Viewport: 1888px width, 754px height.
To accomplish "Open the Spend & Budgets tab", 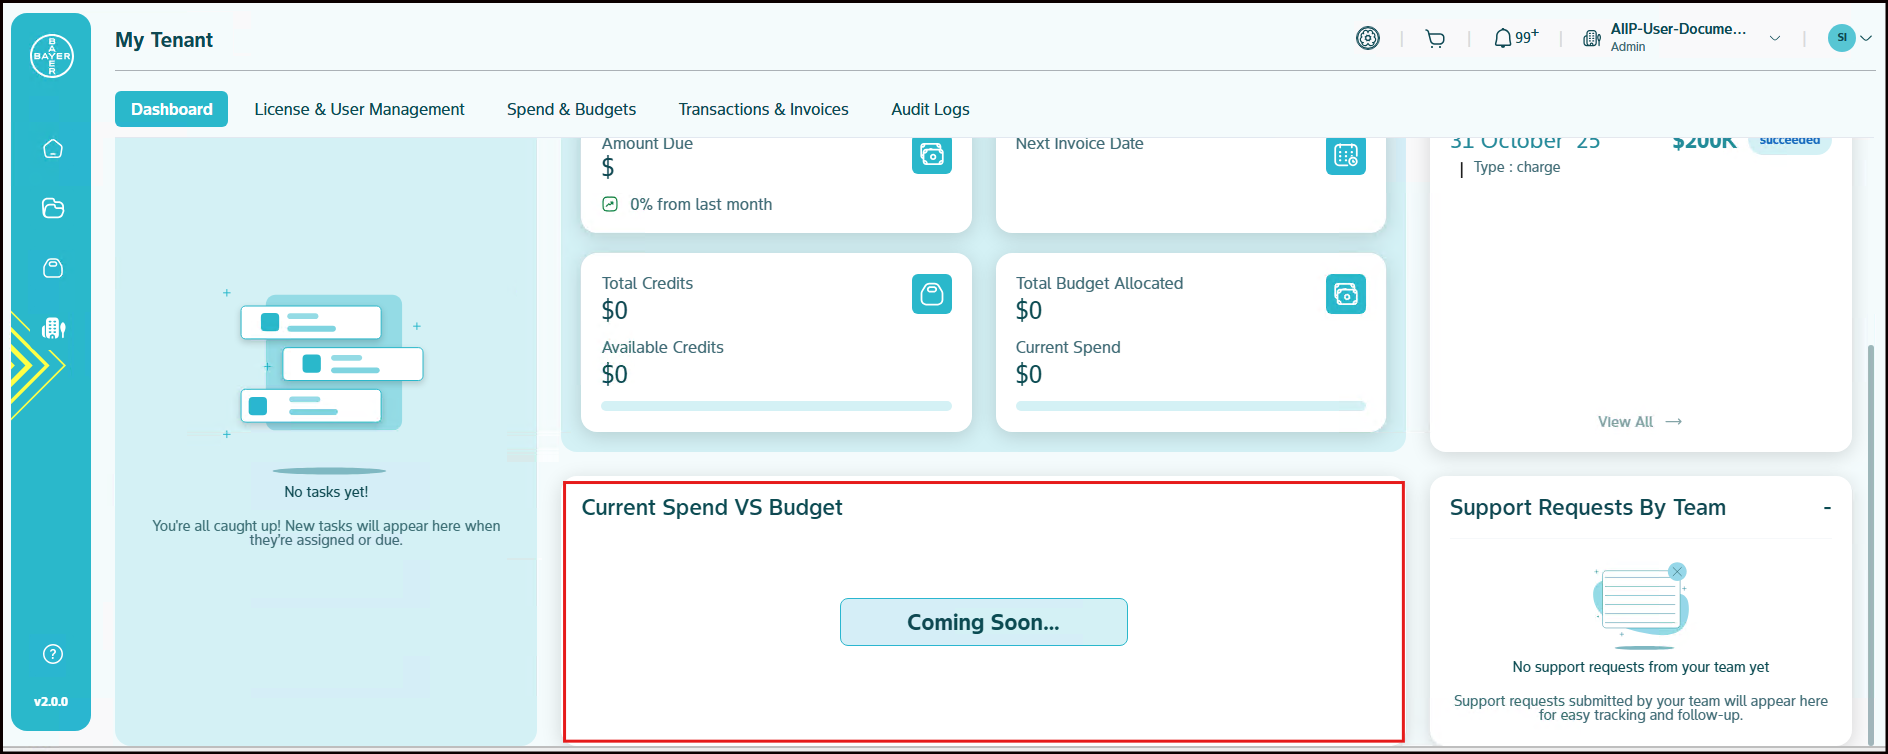I will [x=571, y=109].
